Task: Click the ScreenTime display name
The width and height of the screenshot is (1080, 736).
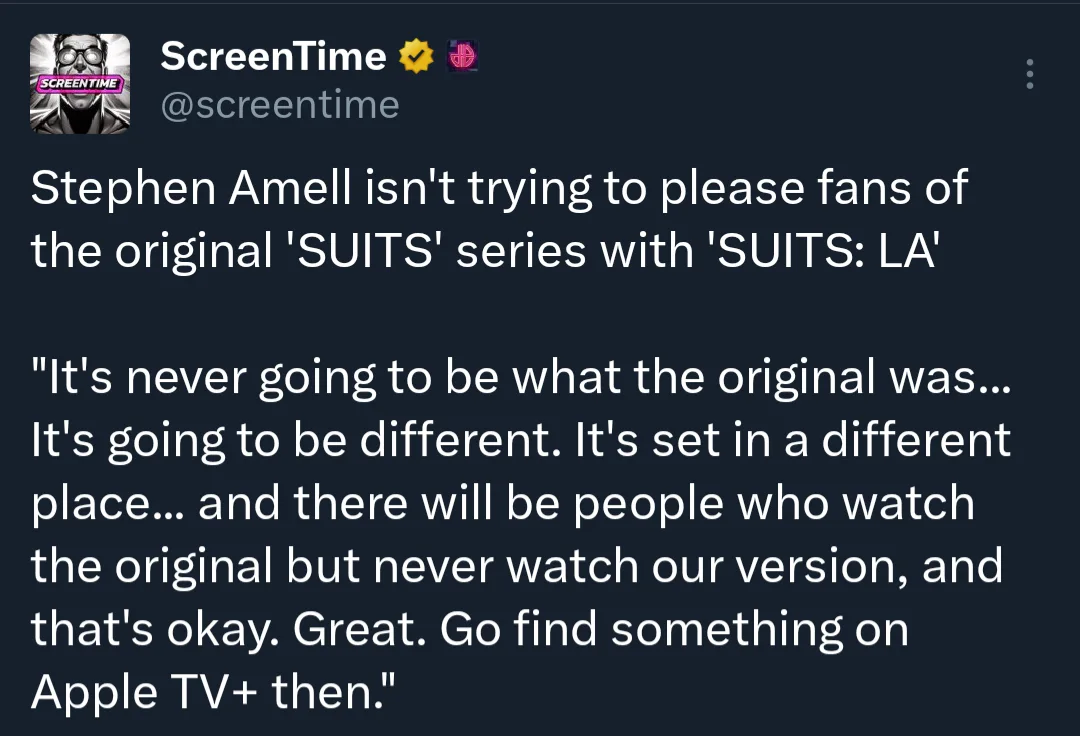Action: coord(273,57)
